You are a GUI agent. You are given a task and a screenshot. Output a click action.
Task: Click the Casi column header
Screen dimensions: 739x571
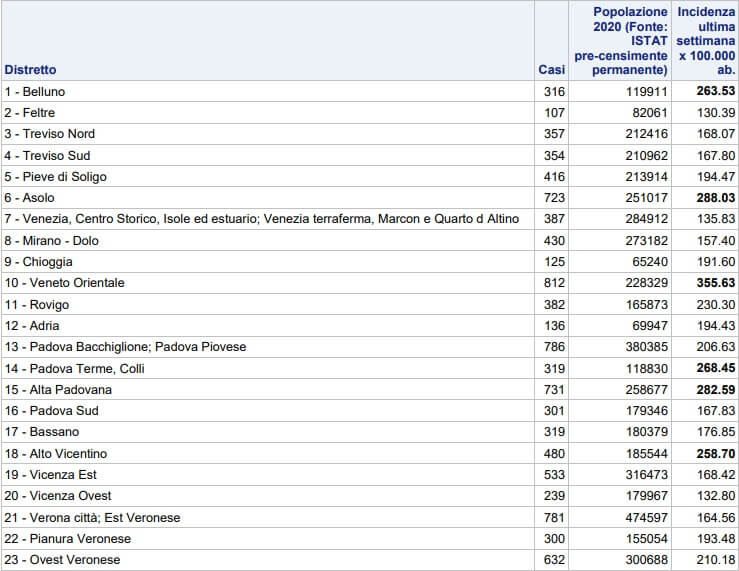click(551, 70)
